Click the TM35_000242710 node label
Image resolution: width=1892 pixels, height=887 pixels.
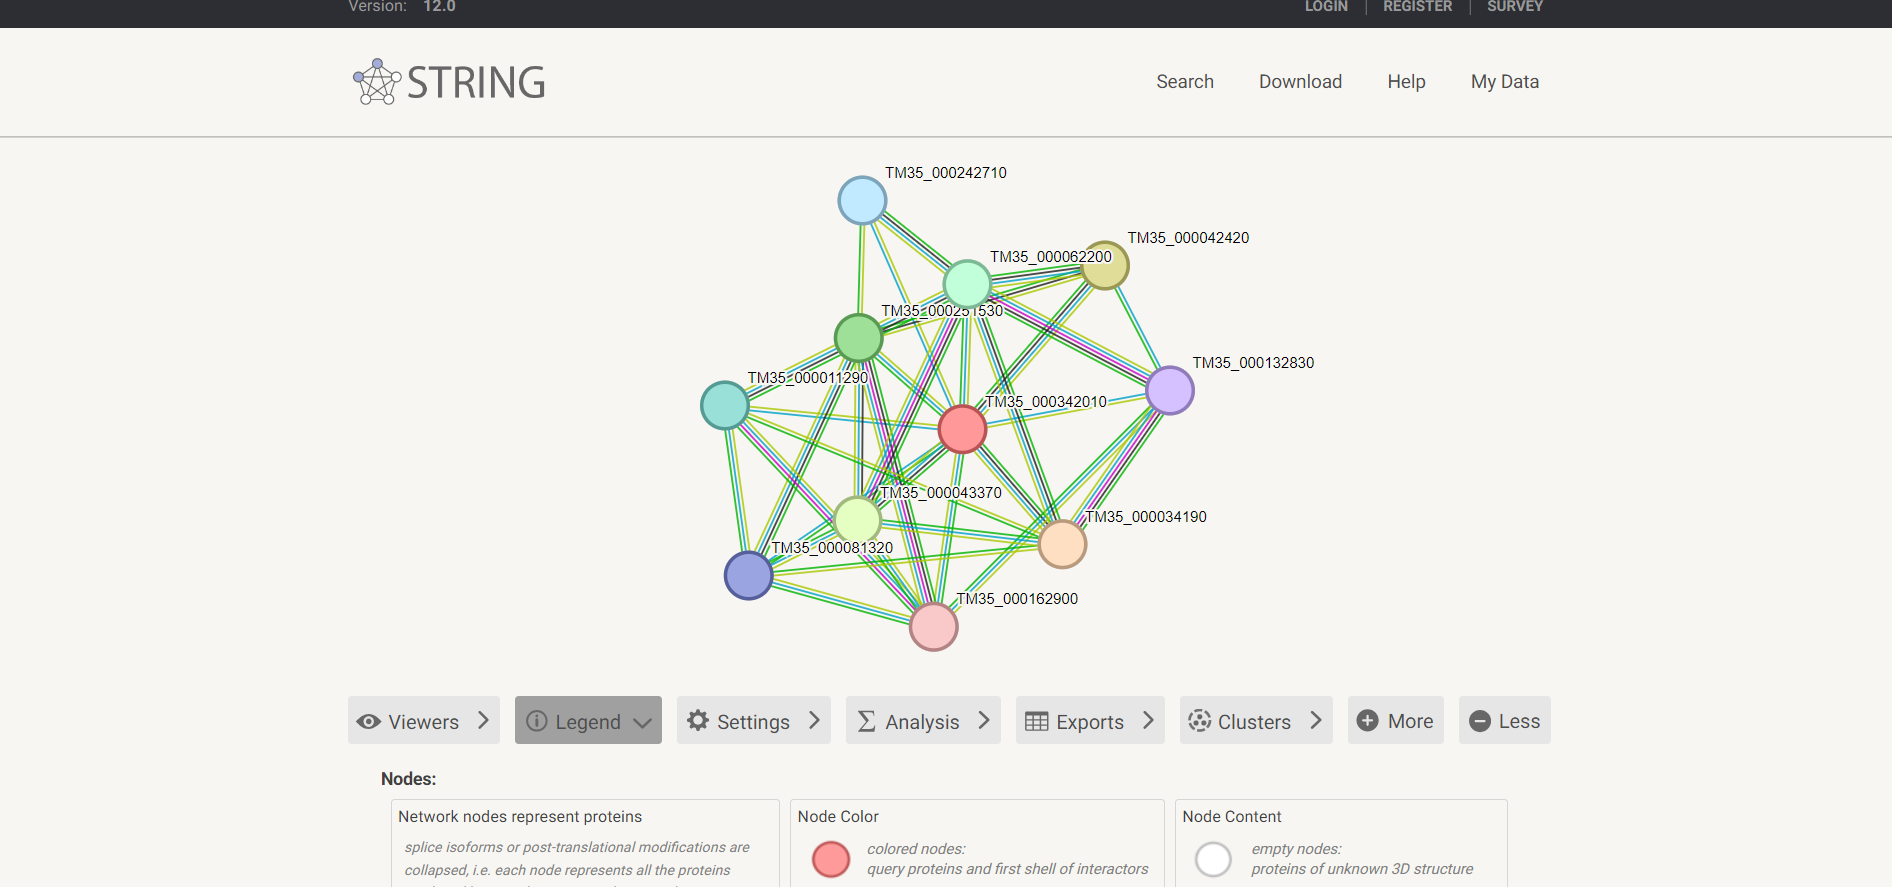(946, 173)
